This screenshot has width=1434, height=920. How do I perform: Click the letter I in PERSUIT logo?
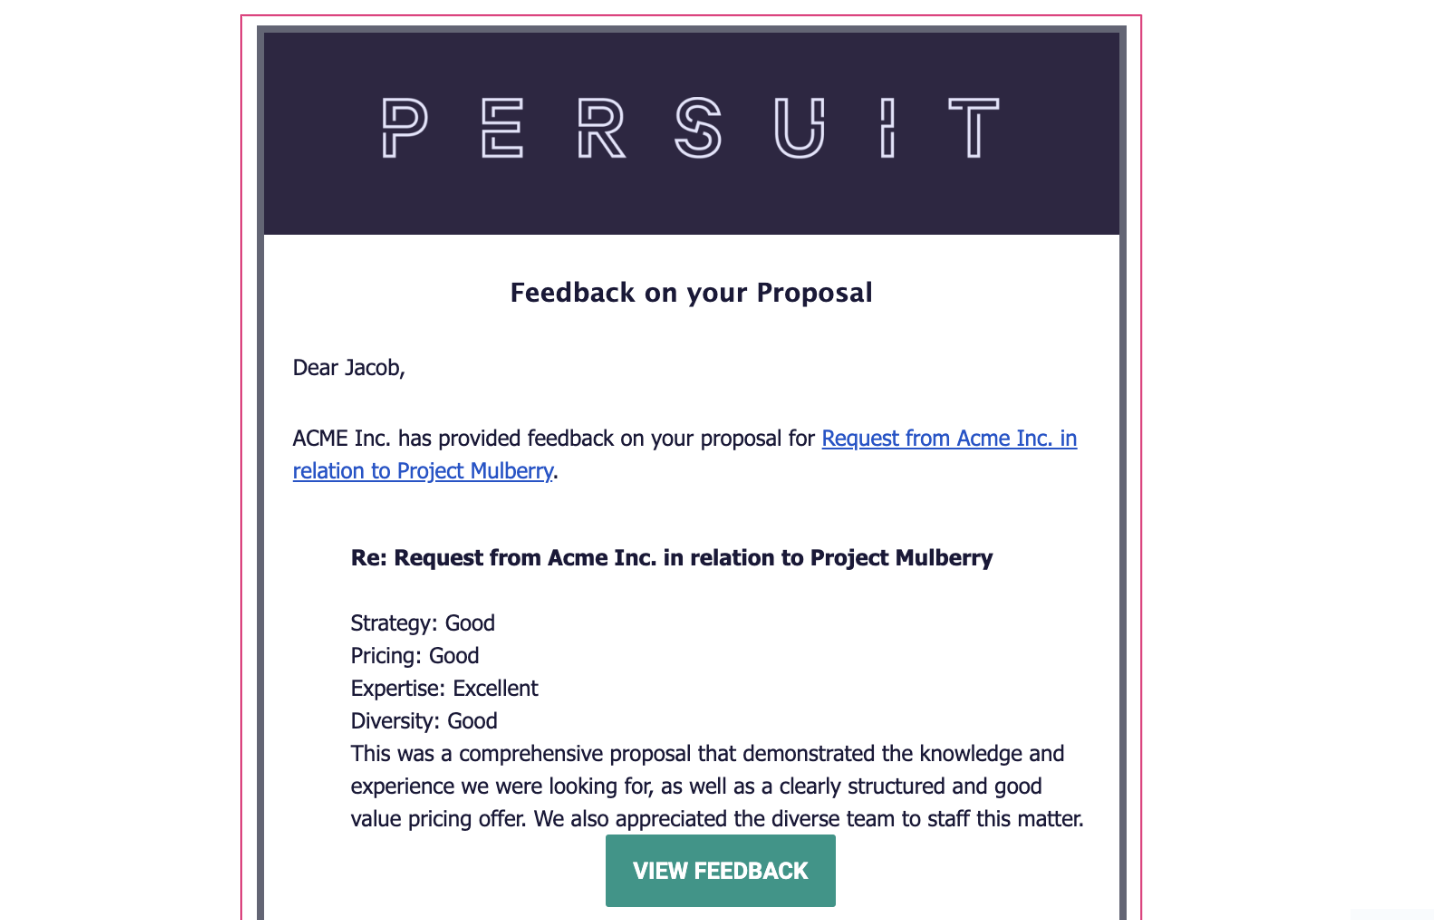coord(887,128)
